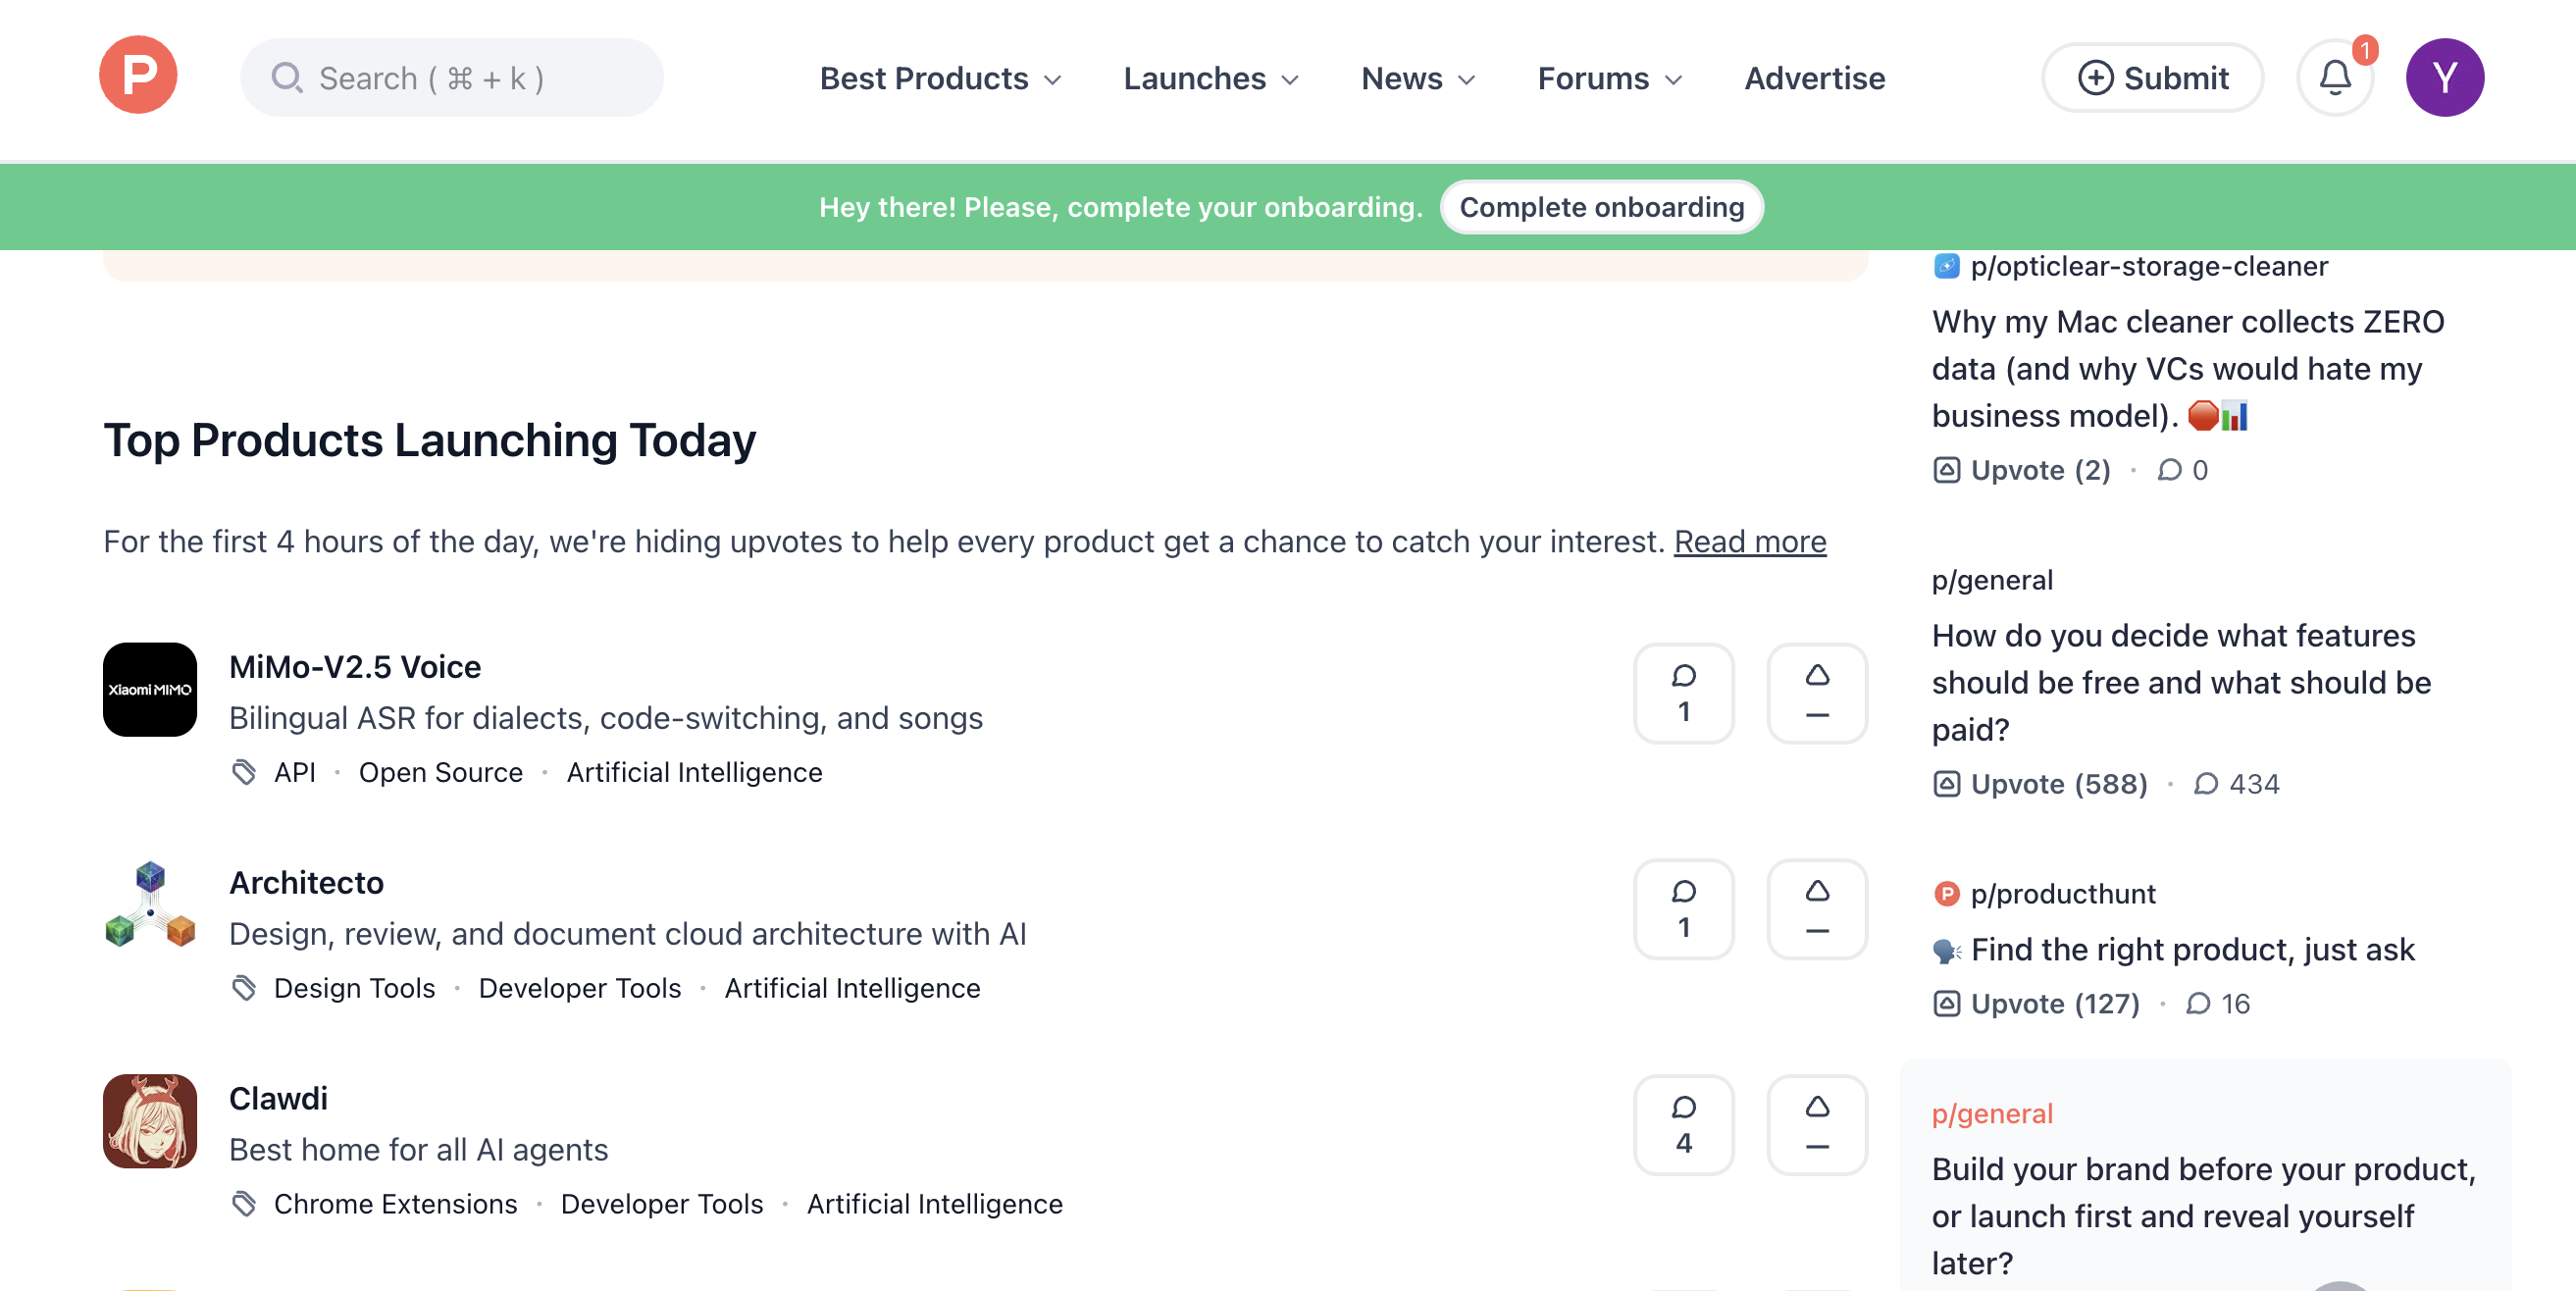Click the upvote triangle for Clawdi

1817,1125
